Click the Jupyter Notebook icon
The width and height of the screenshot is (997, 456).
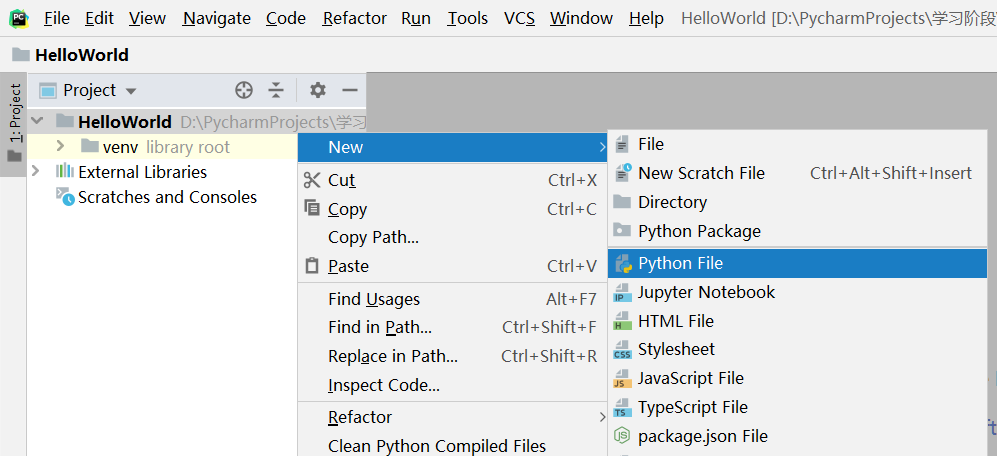pyautogui.click(x=622, y=293)
